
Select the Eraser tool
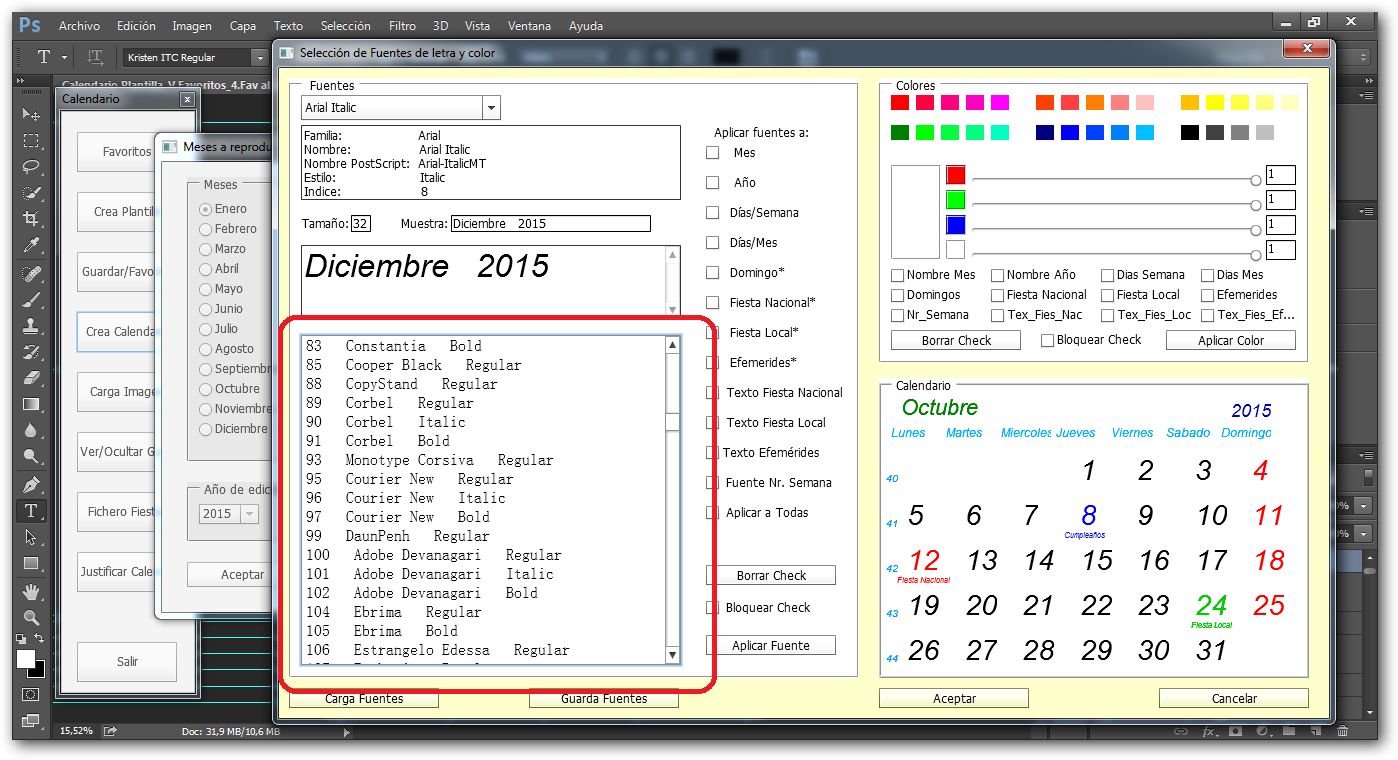31,378
